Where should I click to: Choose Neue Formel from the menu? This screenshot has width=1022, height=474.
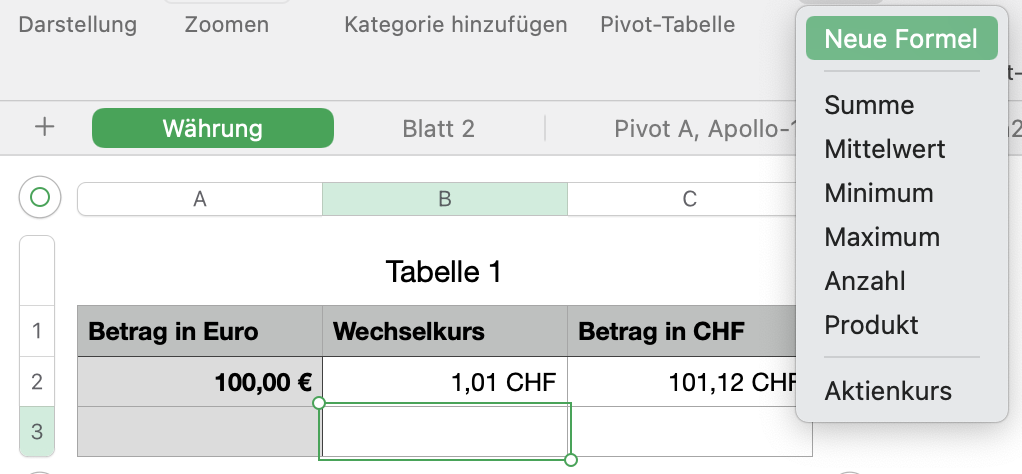point(901,40)
